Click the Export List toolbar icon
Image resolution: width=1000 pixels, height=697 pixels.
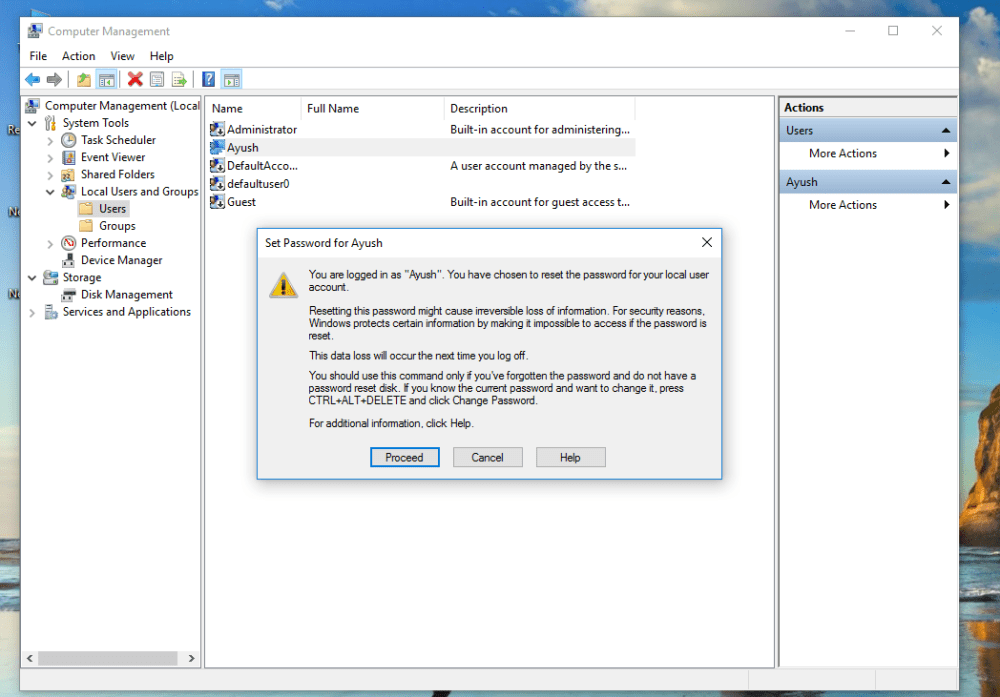click(x=179, y=80)
